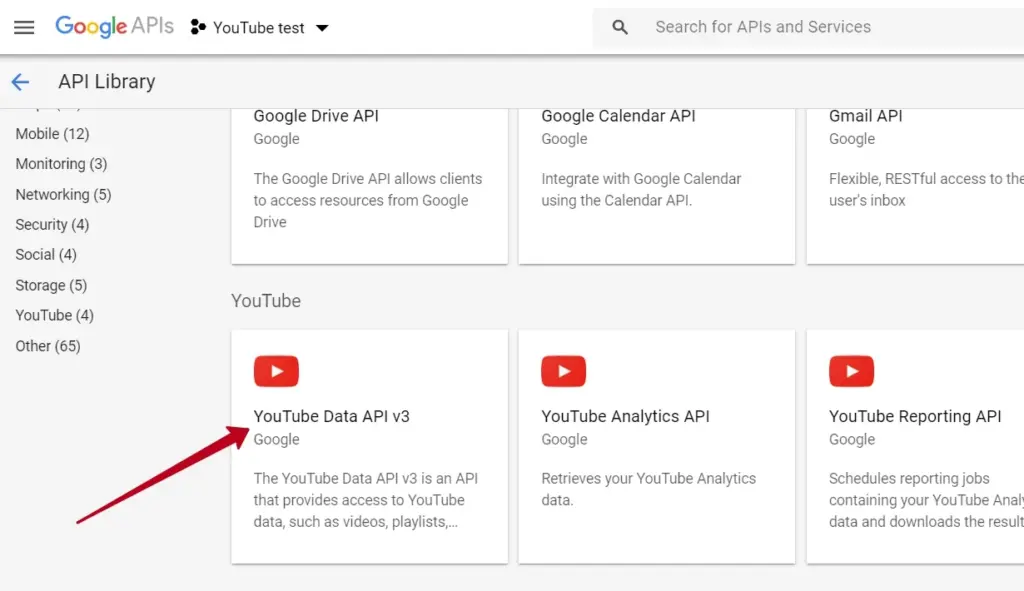
Task: Click the 'Retrieves your YouTube Analytics data' text
Action: (648, 489)
